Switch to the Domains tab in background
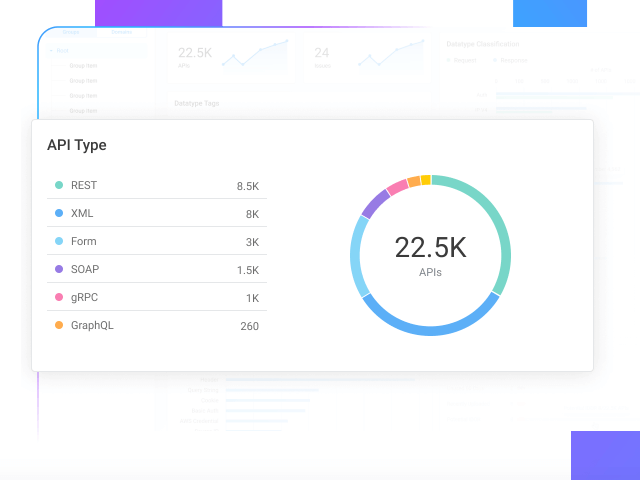Viewport: 640px width, 480px height. (x=121, y=32)
